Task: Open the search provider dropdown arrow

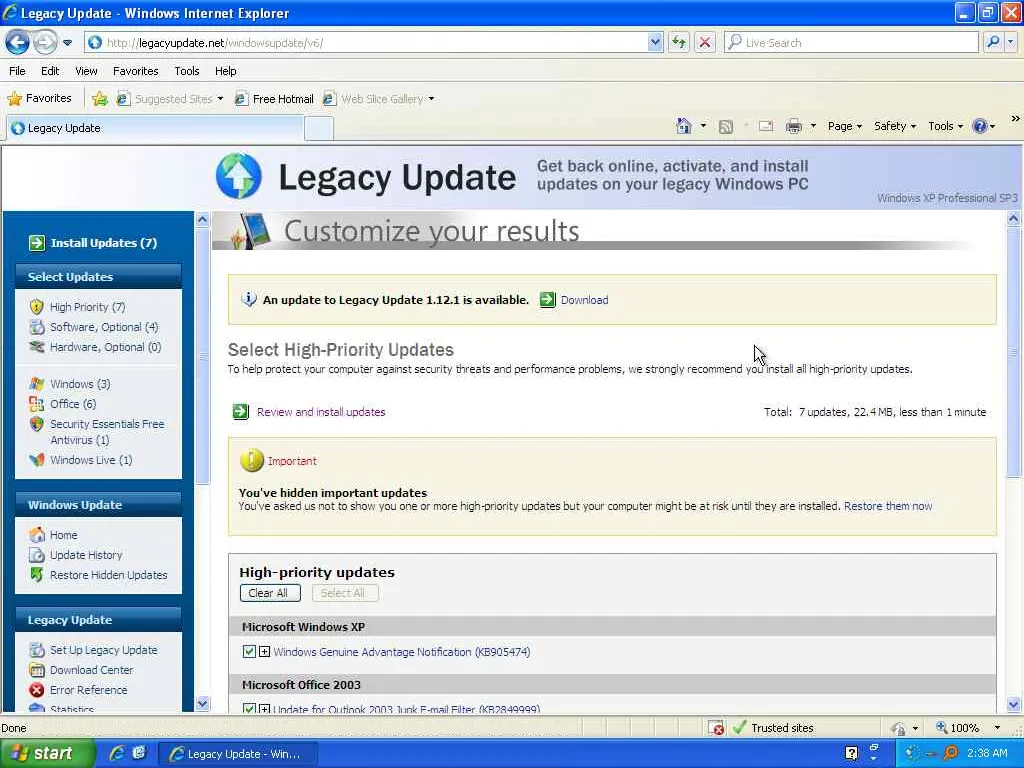Action: (1010, 42)
